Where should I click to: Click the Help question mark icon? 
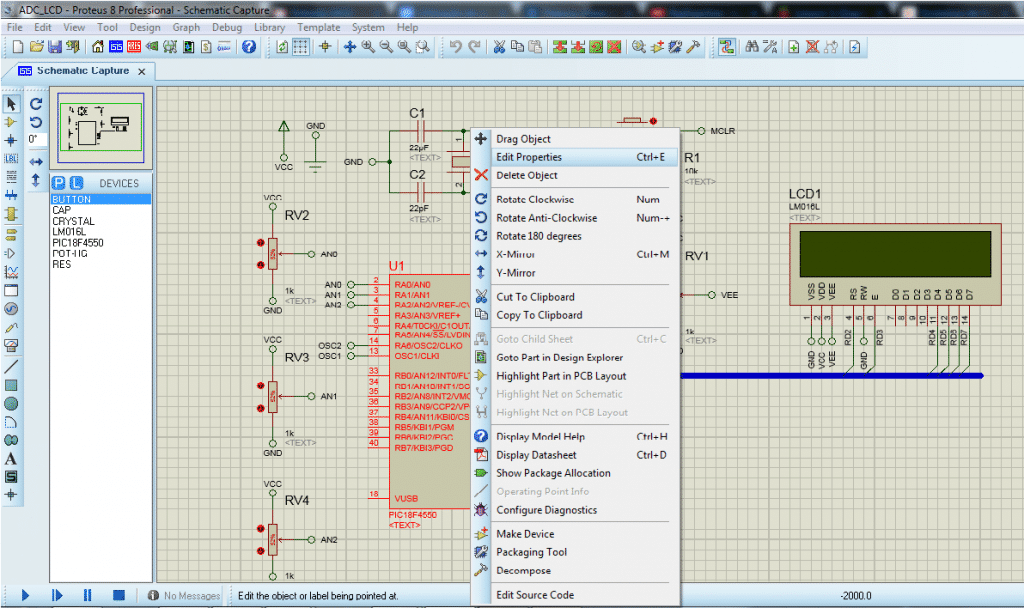pos(249,46)
